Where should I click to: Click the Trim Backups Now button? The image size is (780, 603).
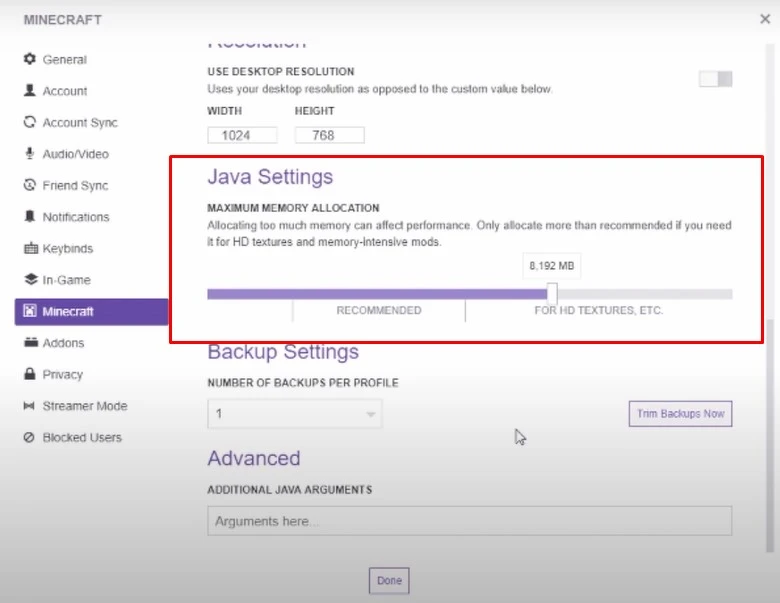[680, 413]
